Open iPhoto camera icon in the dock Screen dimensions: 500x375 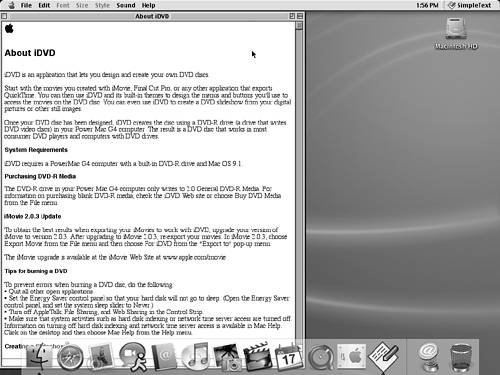click(x=227, y=357)
